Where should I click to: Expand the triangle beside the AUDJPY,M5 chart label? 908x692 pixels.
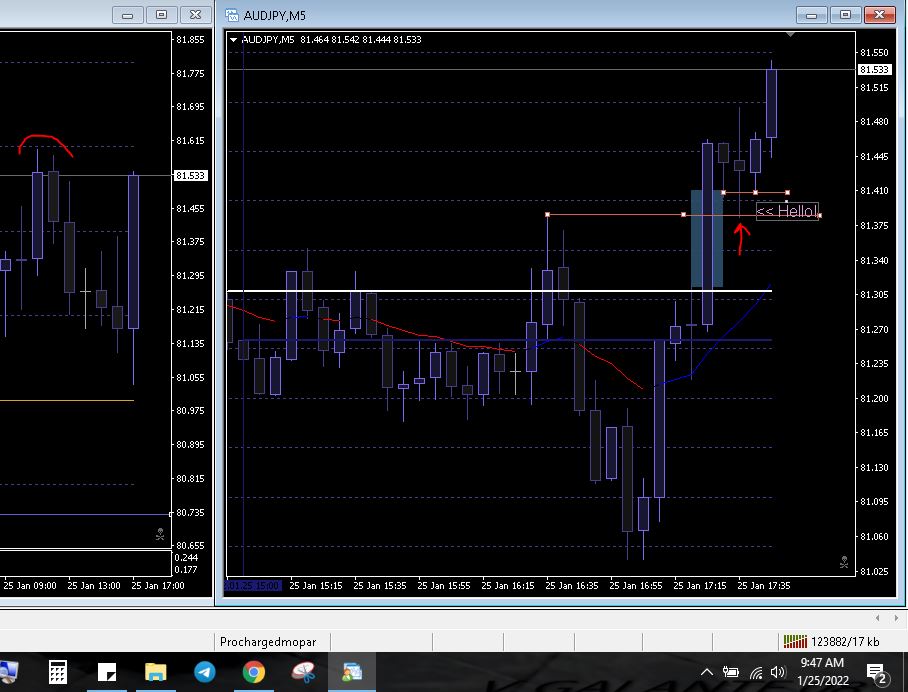234,40
